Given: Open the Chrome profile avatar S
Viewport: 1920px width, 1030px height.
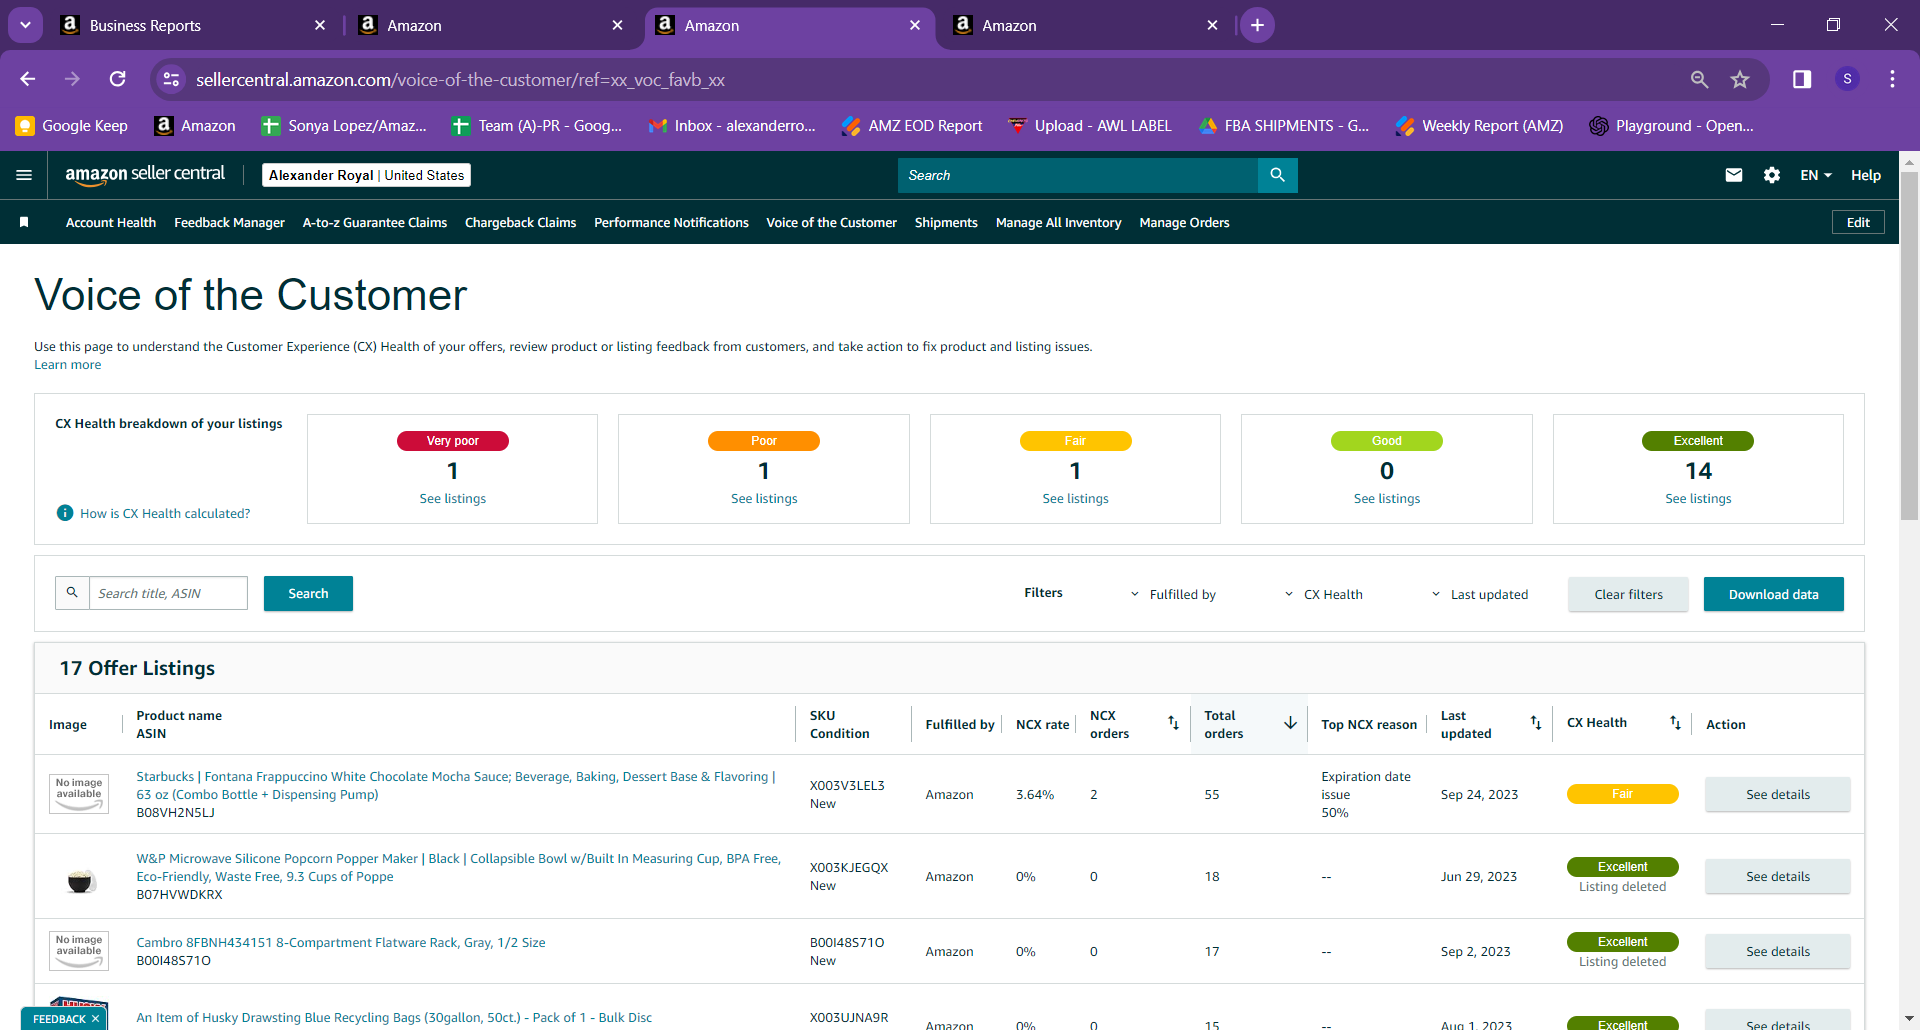Looking at the screenshot, I should pyautogui.click(x=1847, y=79).
